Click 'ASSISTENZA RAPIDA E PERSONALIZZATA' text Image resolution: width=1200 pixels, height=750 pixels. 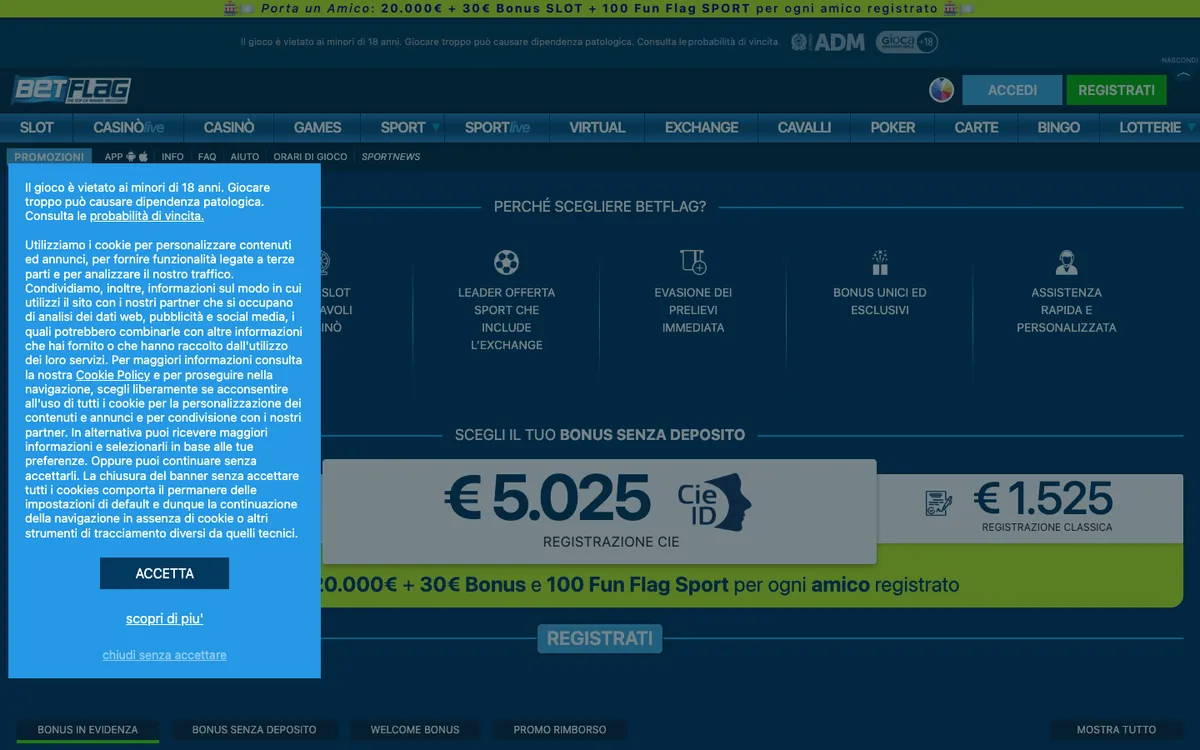coord(1066,310)
